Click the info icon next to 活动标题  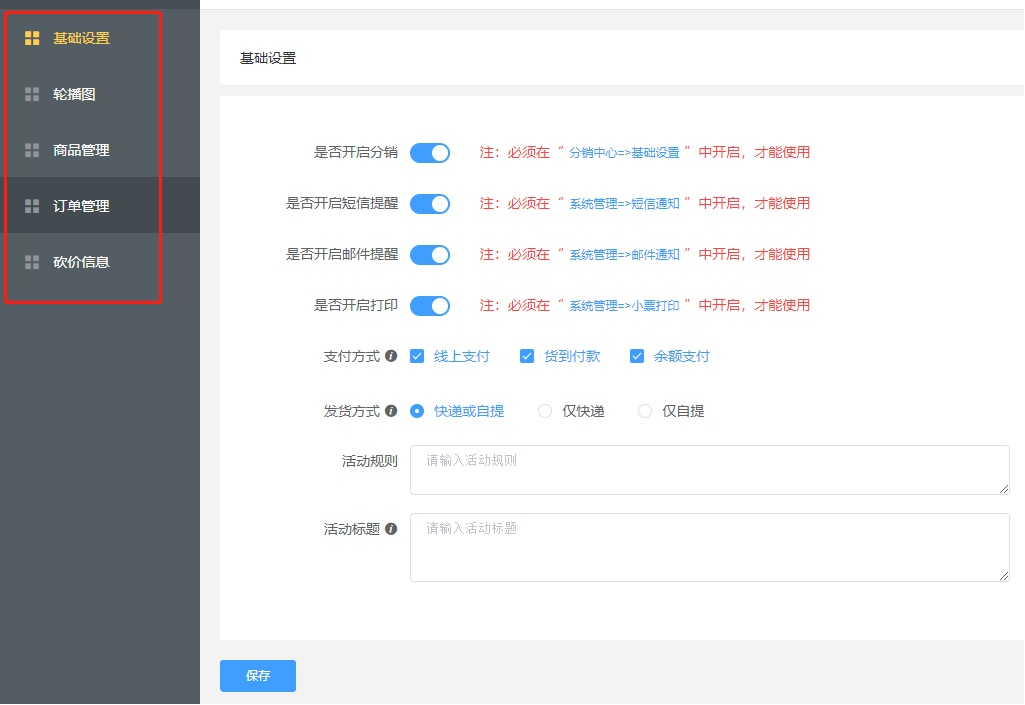click(391, 528)
